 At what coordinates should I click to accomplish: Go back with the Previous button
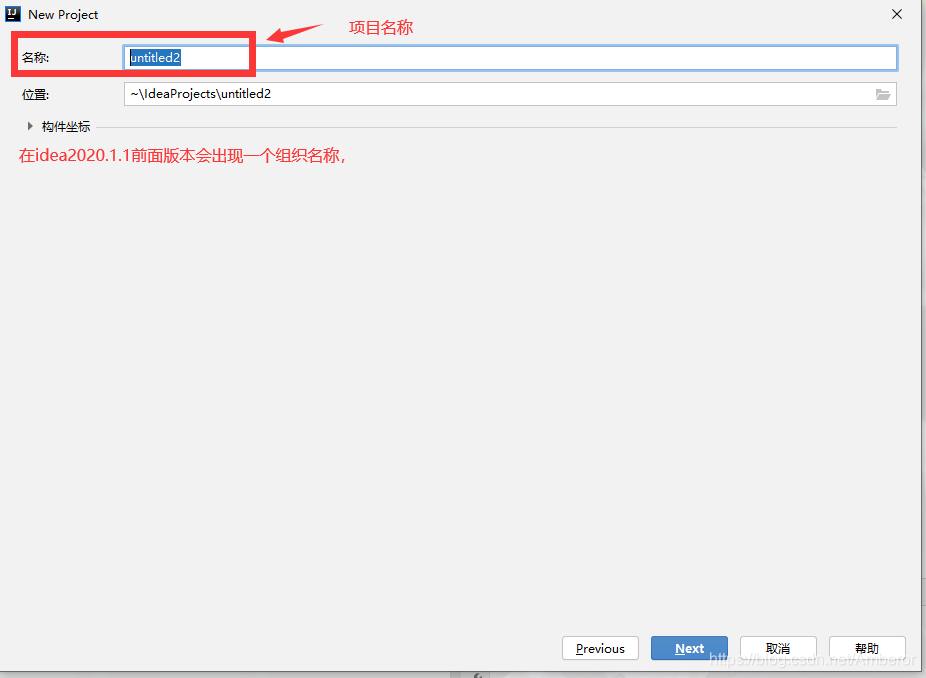point(600,648)
